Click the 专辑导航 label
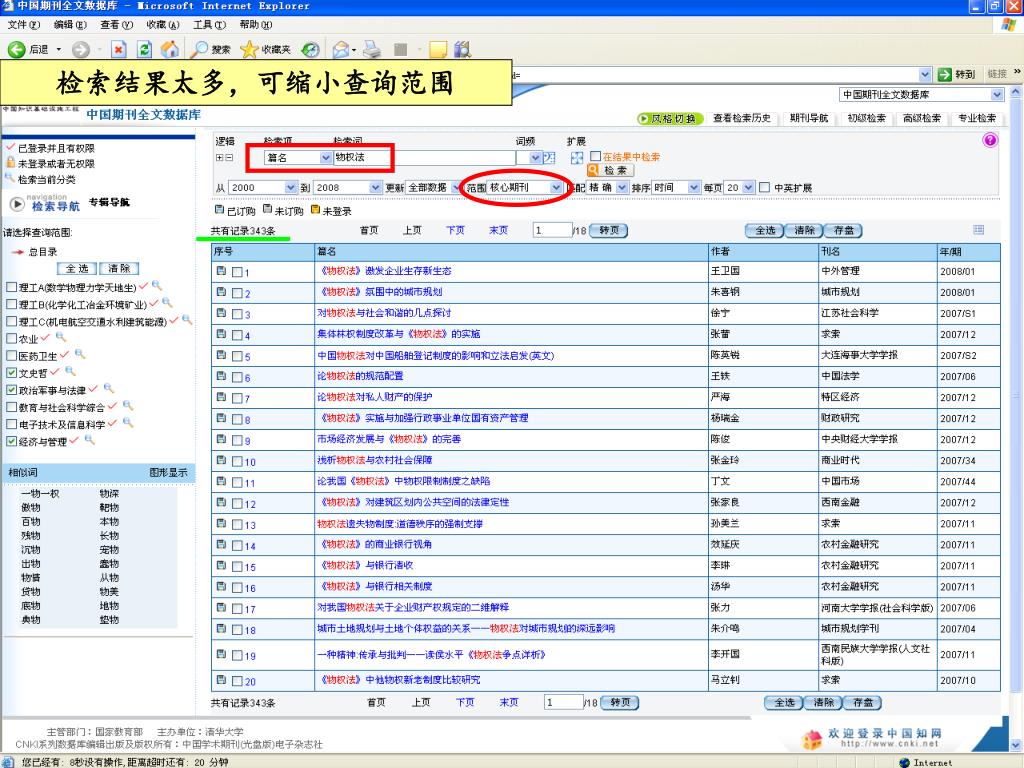1024x768 pixels. 109,202
